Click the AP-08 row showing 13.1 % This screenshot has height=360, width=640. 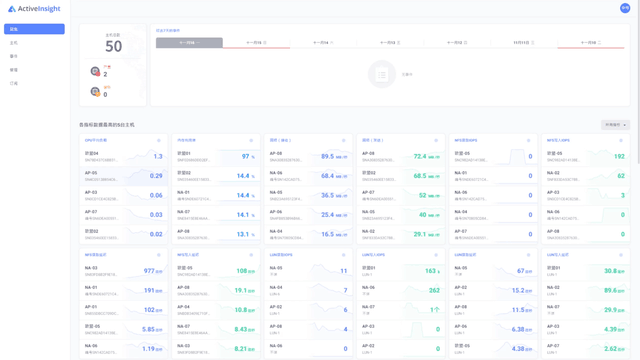click(216, 234)
